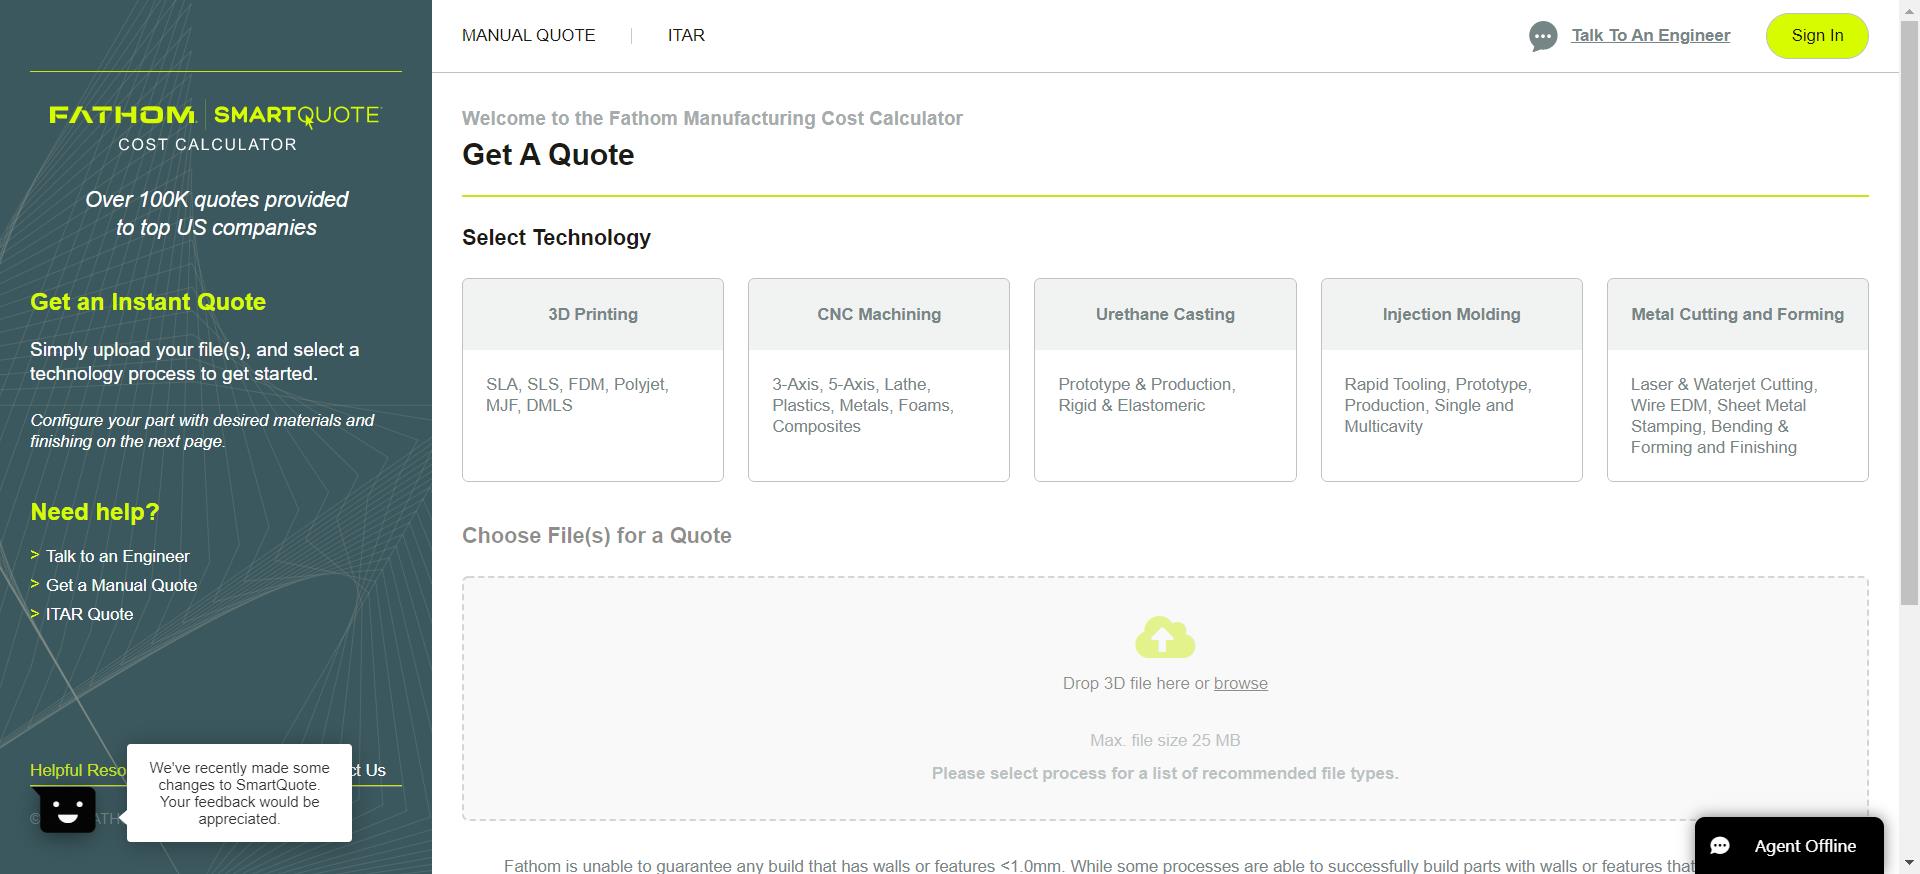
Task: Click the 'Max. file size 25 MB' text
Action: click(1165, 740)
